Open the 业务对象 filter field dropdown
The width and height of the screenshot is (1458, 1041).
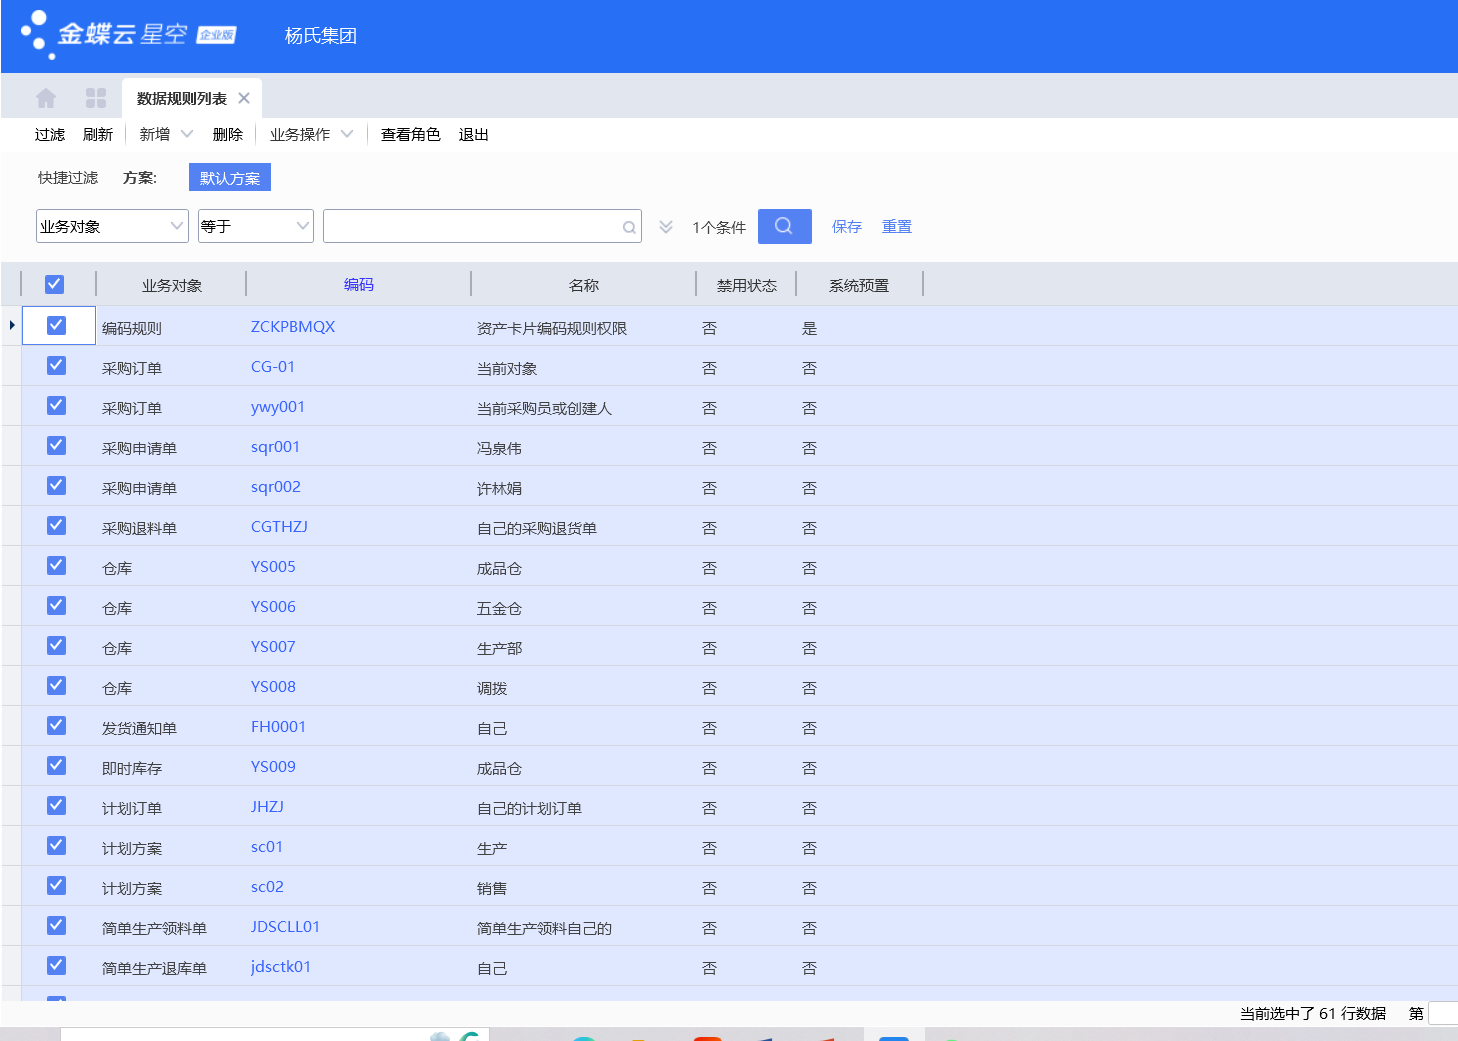(112, 226)
